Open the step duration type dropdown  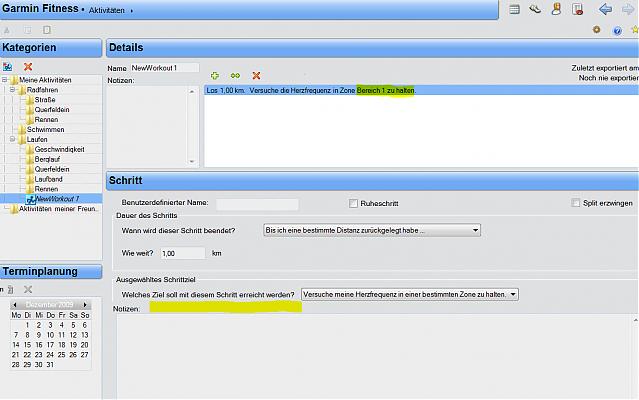(371, 230)
